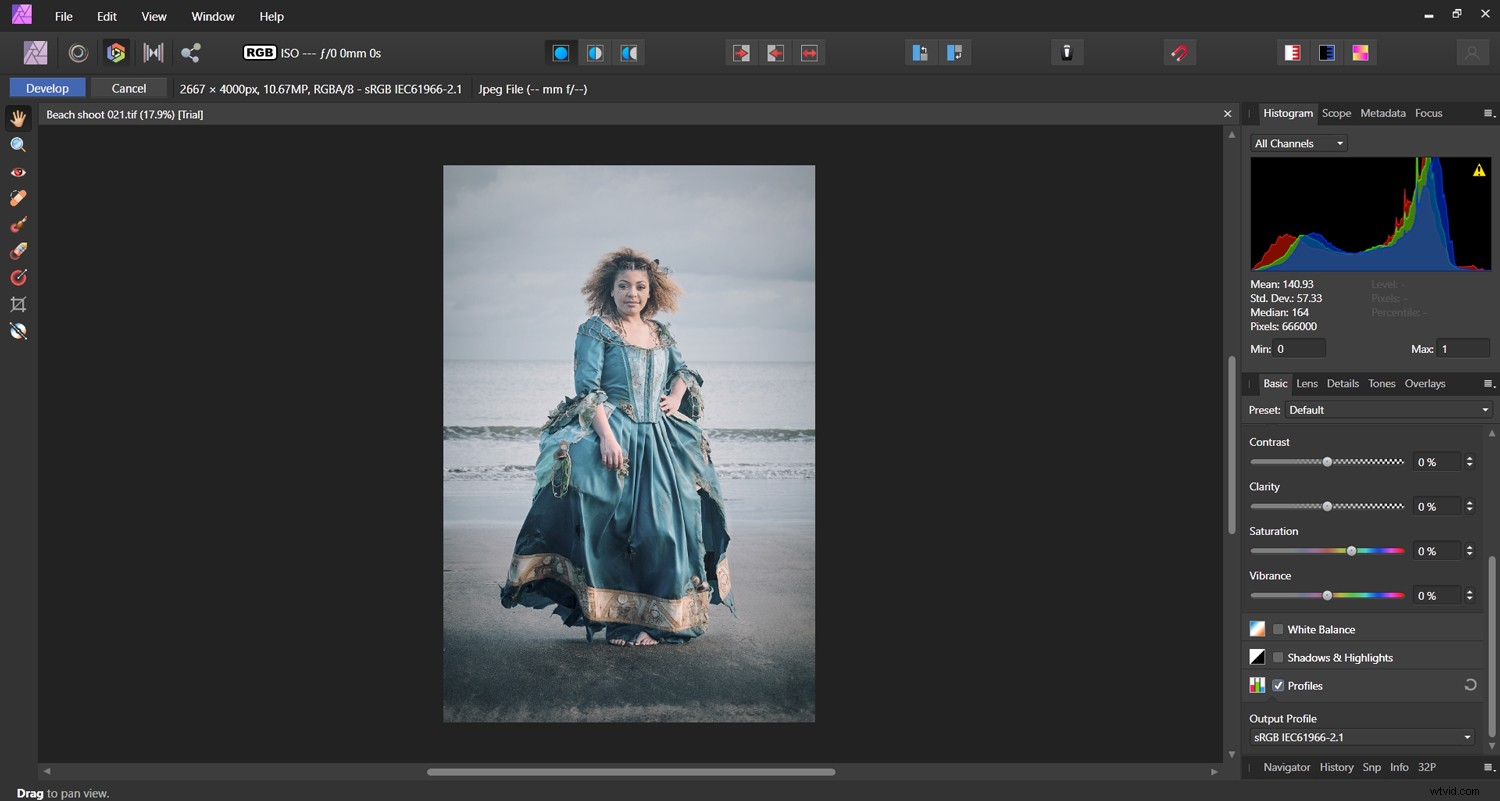The width and height of the screenshot is (1500, 801).
Task: Disable the Profiles checkbox
Action: tap(1278, 685)
